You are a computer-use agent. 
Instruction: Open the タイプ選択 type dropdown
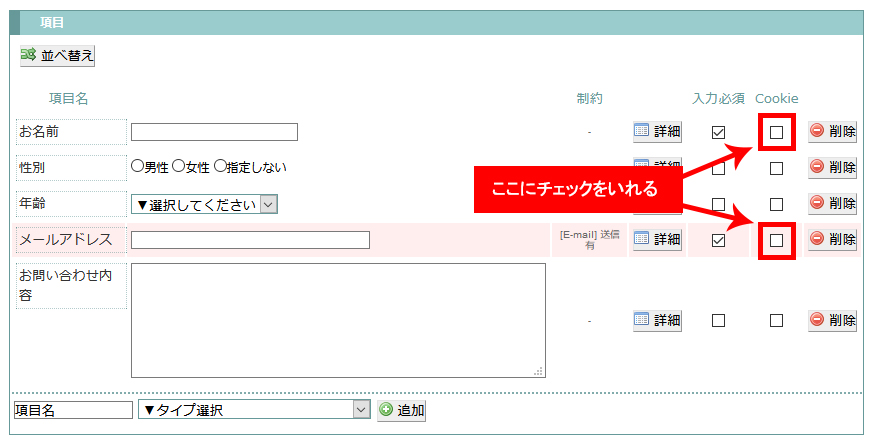254,410
